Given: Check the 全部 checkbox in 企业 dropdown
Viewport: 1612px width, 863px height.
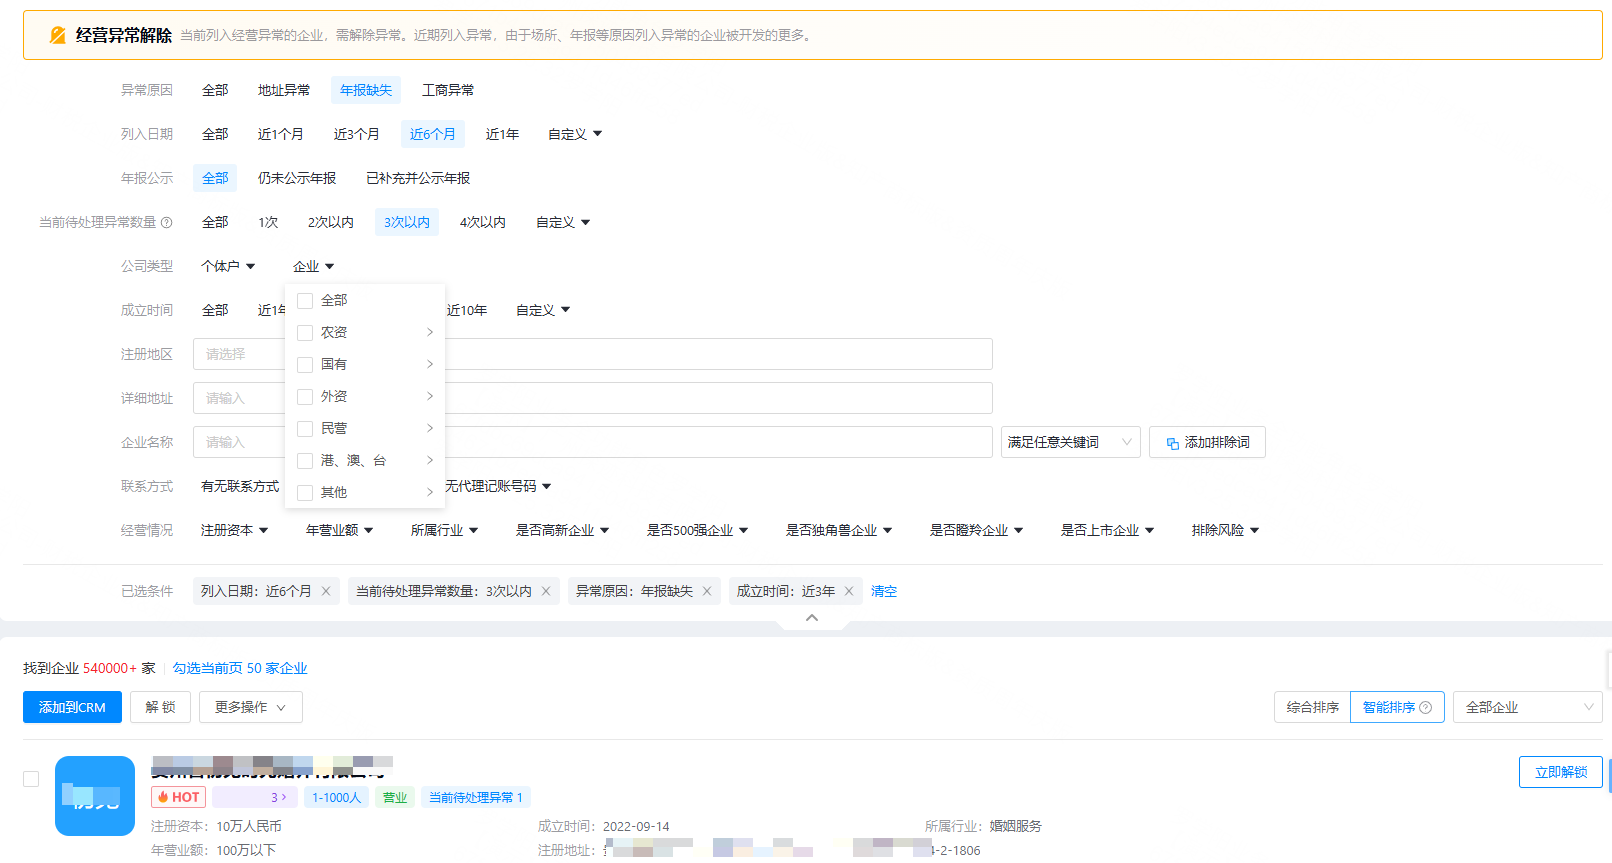Looking at the screenshot, I should (x=306, y=301).
